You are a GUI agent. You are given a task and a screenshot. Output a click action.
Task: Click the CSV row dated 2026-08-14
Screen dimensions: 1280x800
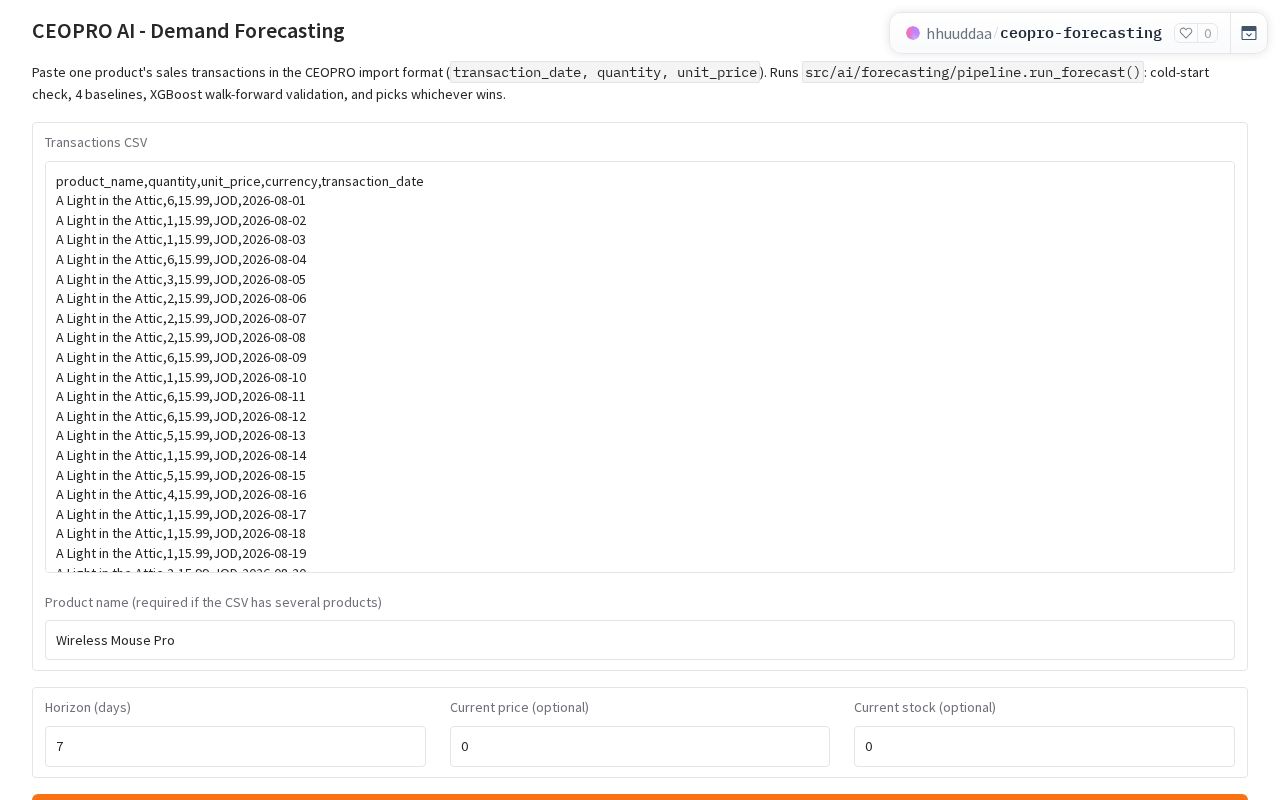[x=181, y=455]
